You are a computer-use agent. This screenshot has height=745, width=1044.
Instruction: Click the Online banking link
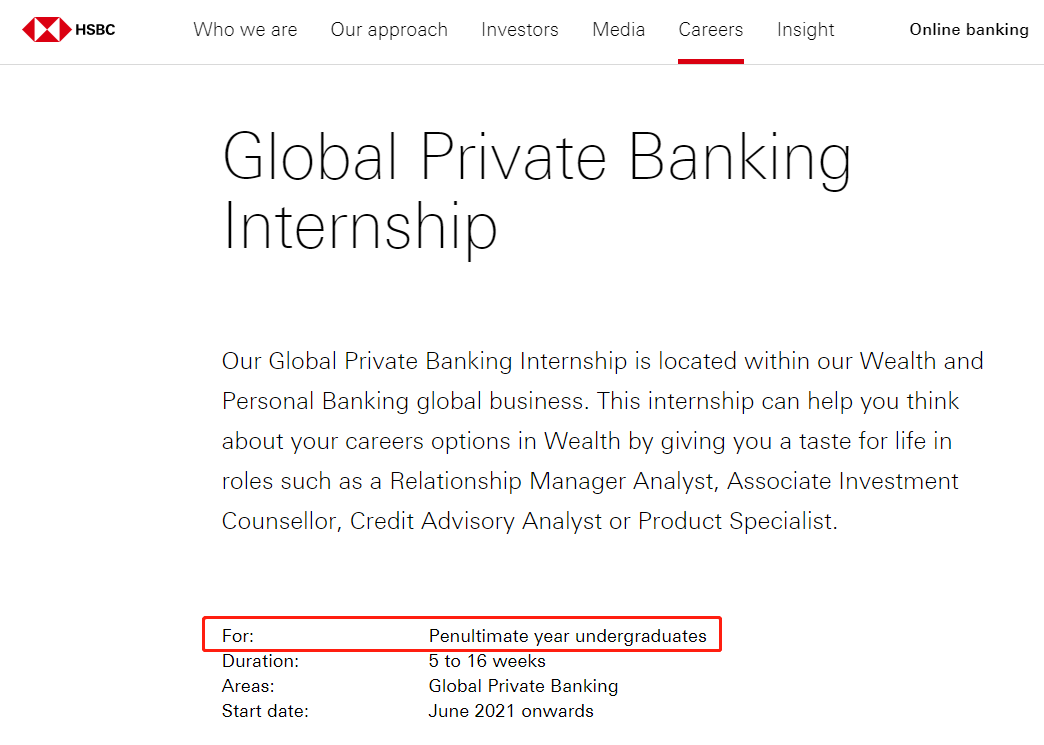[x=968, y=30]
